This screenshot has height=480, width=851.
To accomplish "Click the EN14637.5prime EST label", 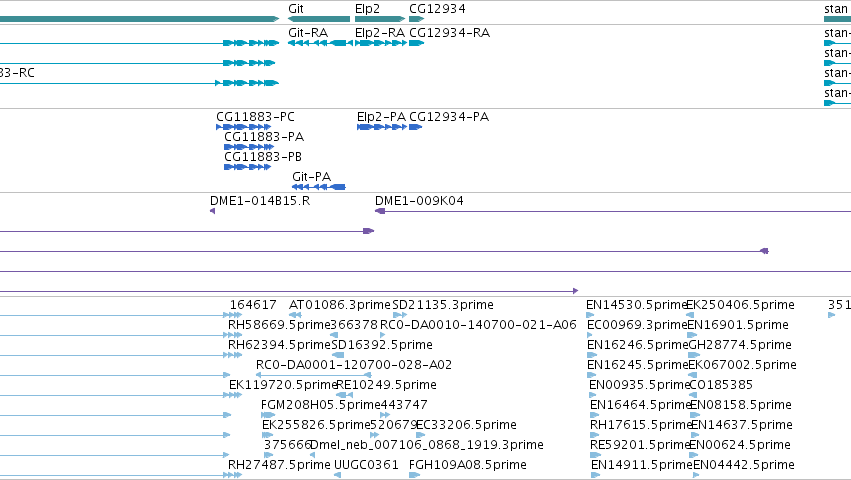I will point(742,426).
